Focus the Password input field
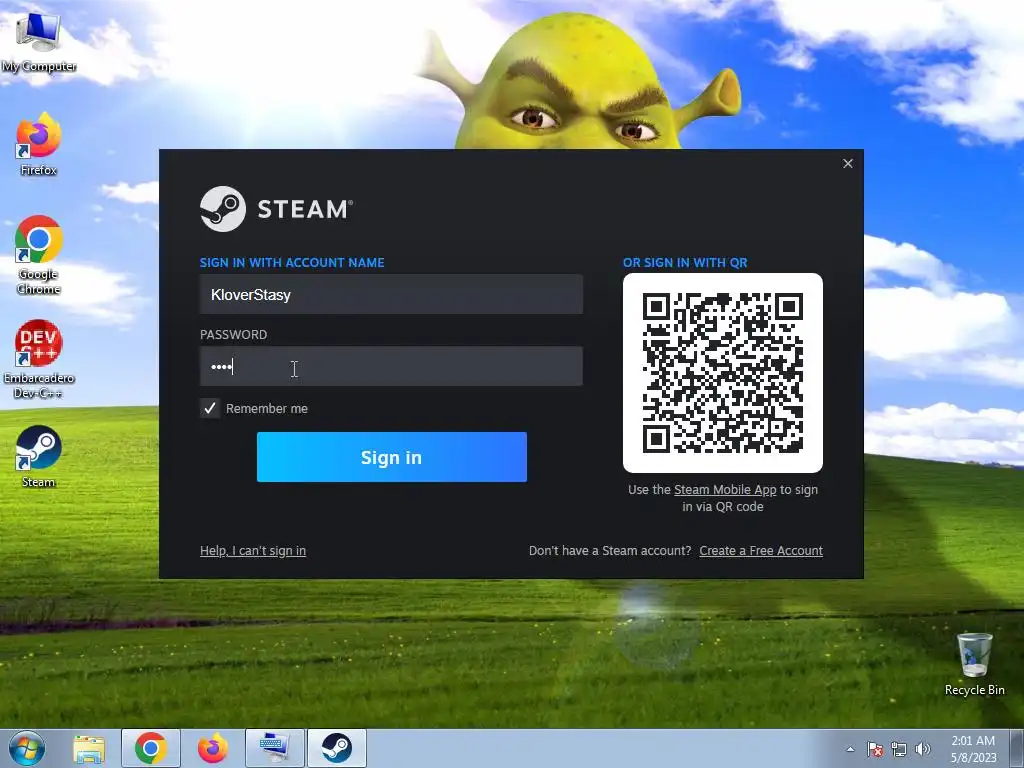Screen dimensions: 1024x768 391,366
